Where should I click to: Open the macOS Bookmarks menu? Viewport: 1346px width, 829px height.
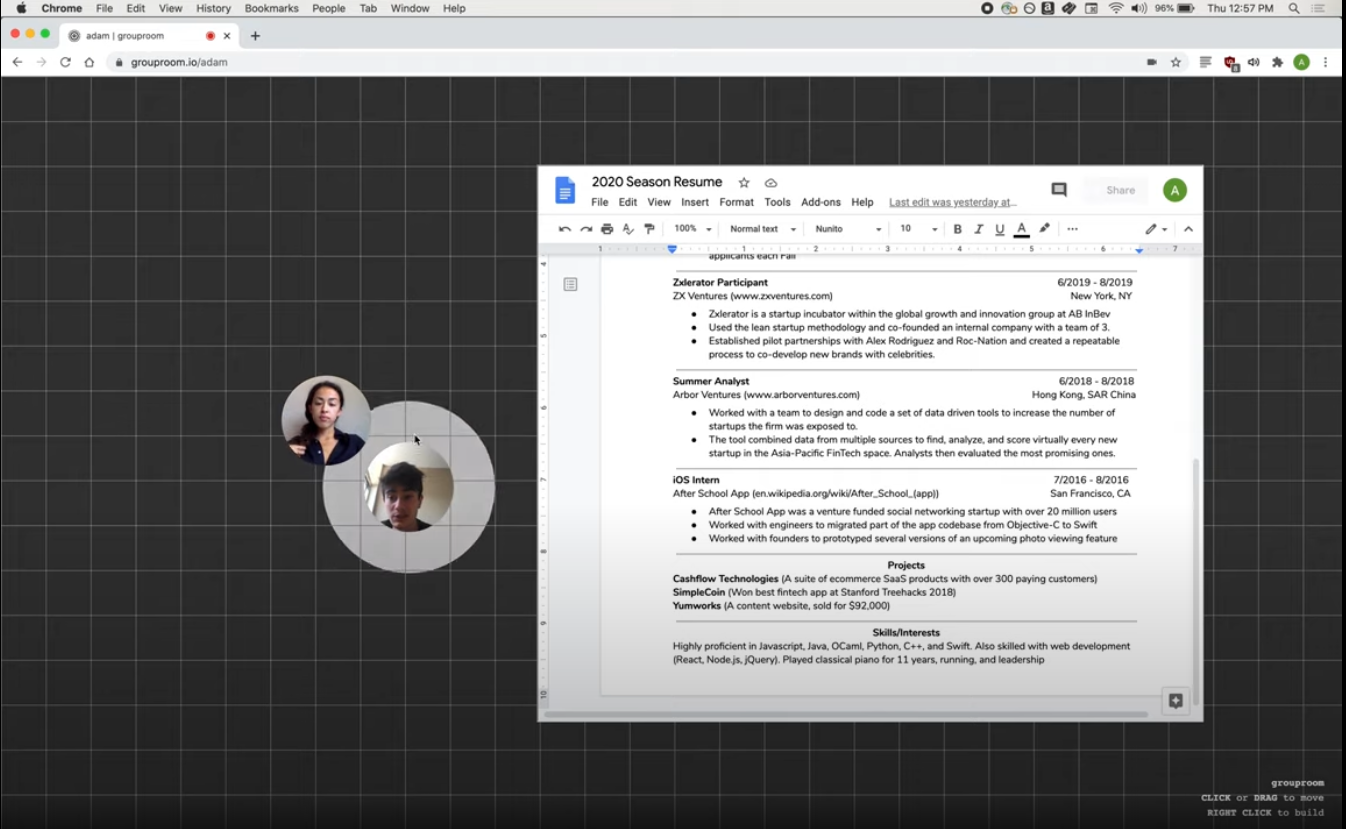pos(271,8)
